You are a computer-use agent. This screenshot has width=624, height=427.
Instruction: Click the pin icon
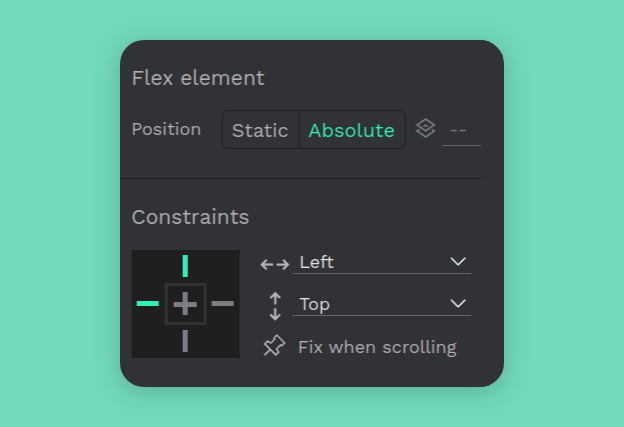tap(274, 346)
